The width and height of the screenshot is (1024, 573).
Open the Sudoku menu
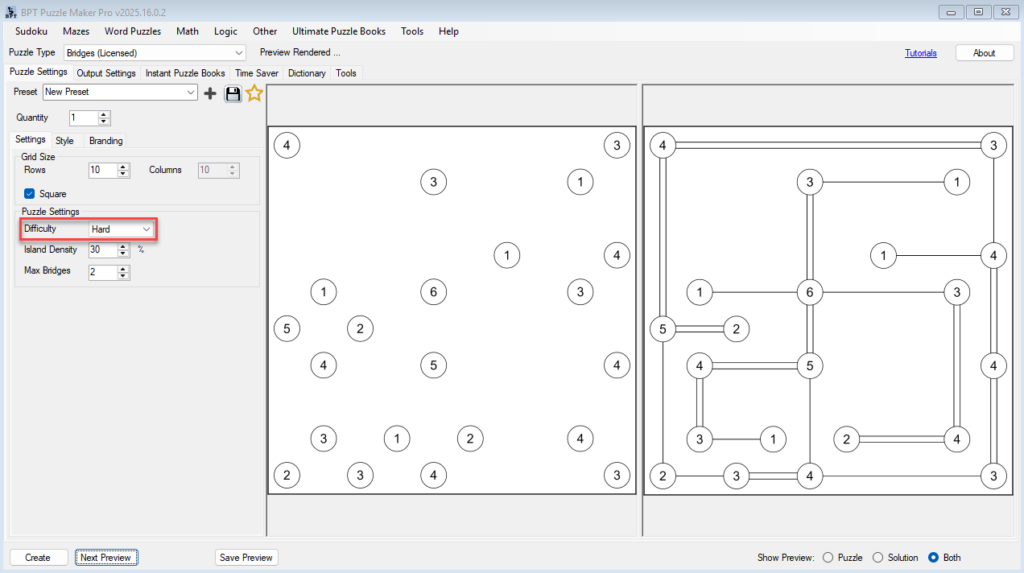pos(31,31)
